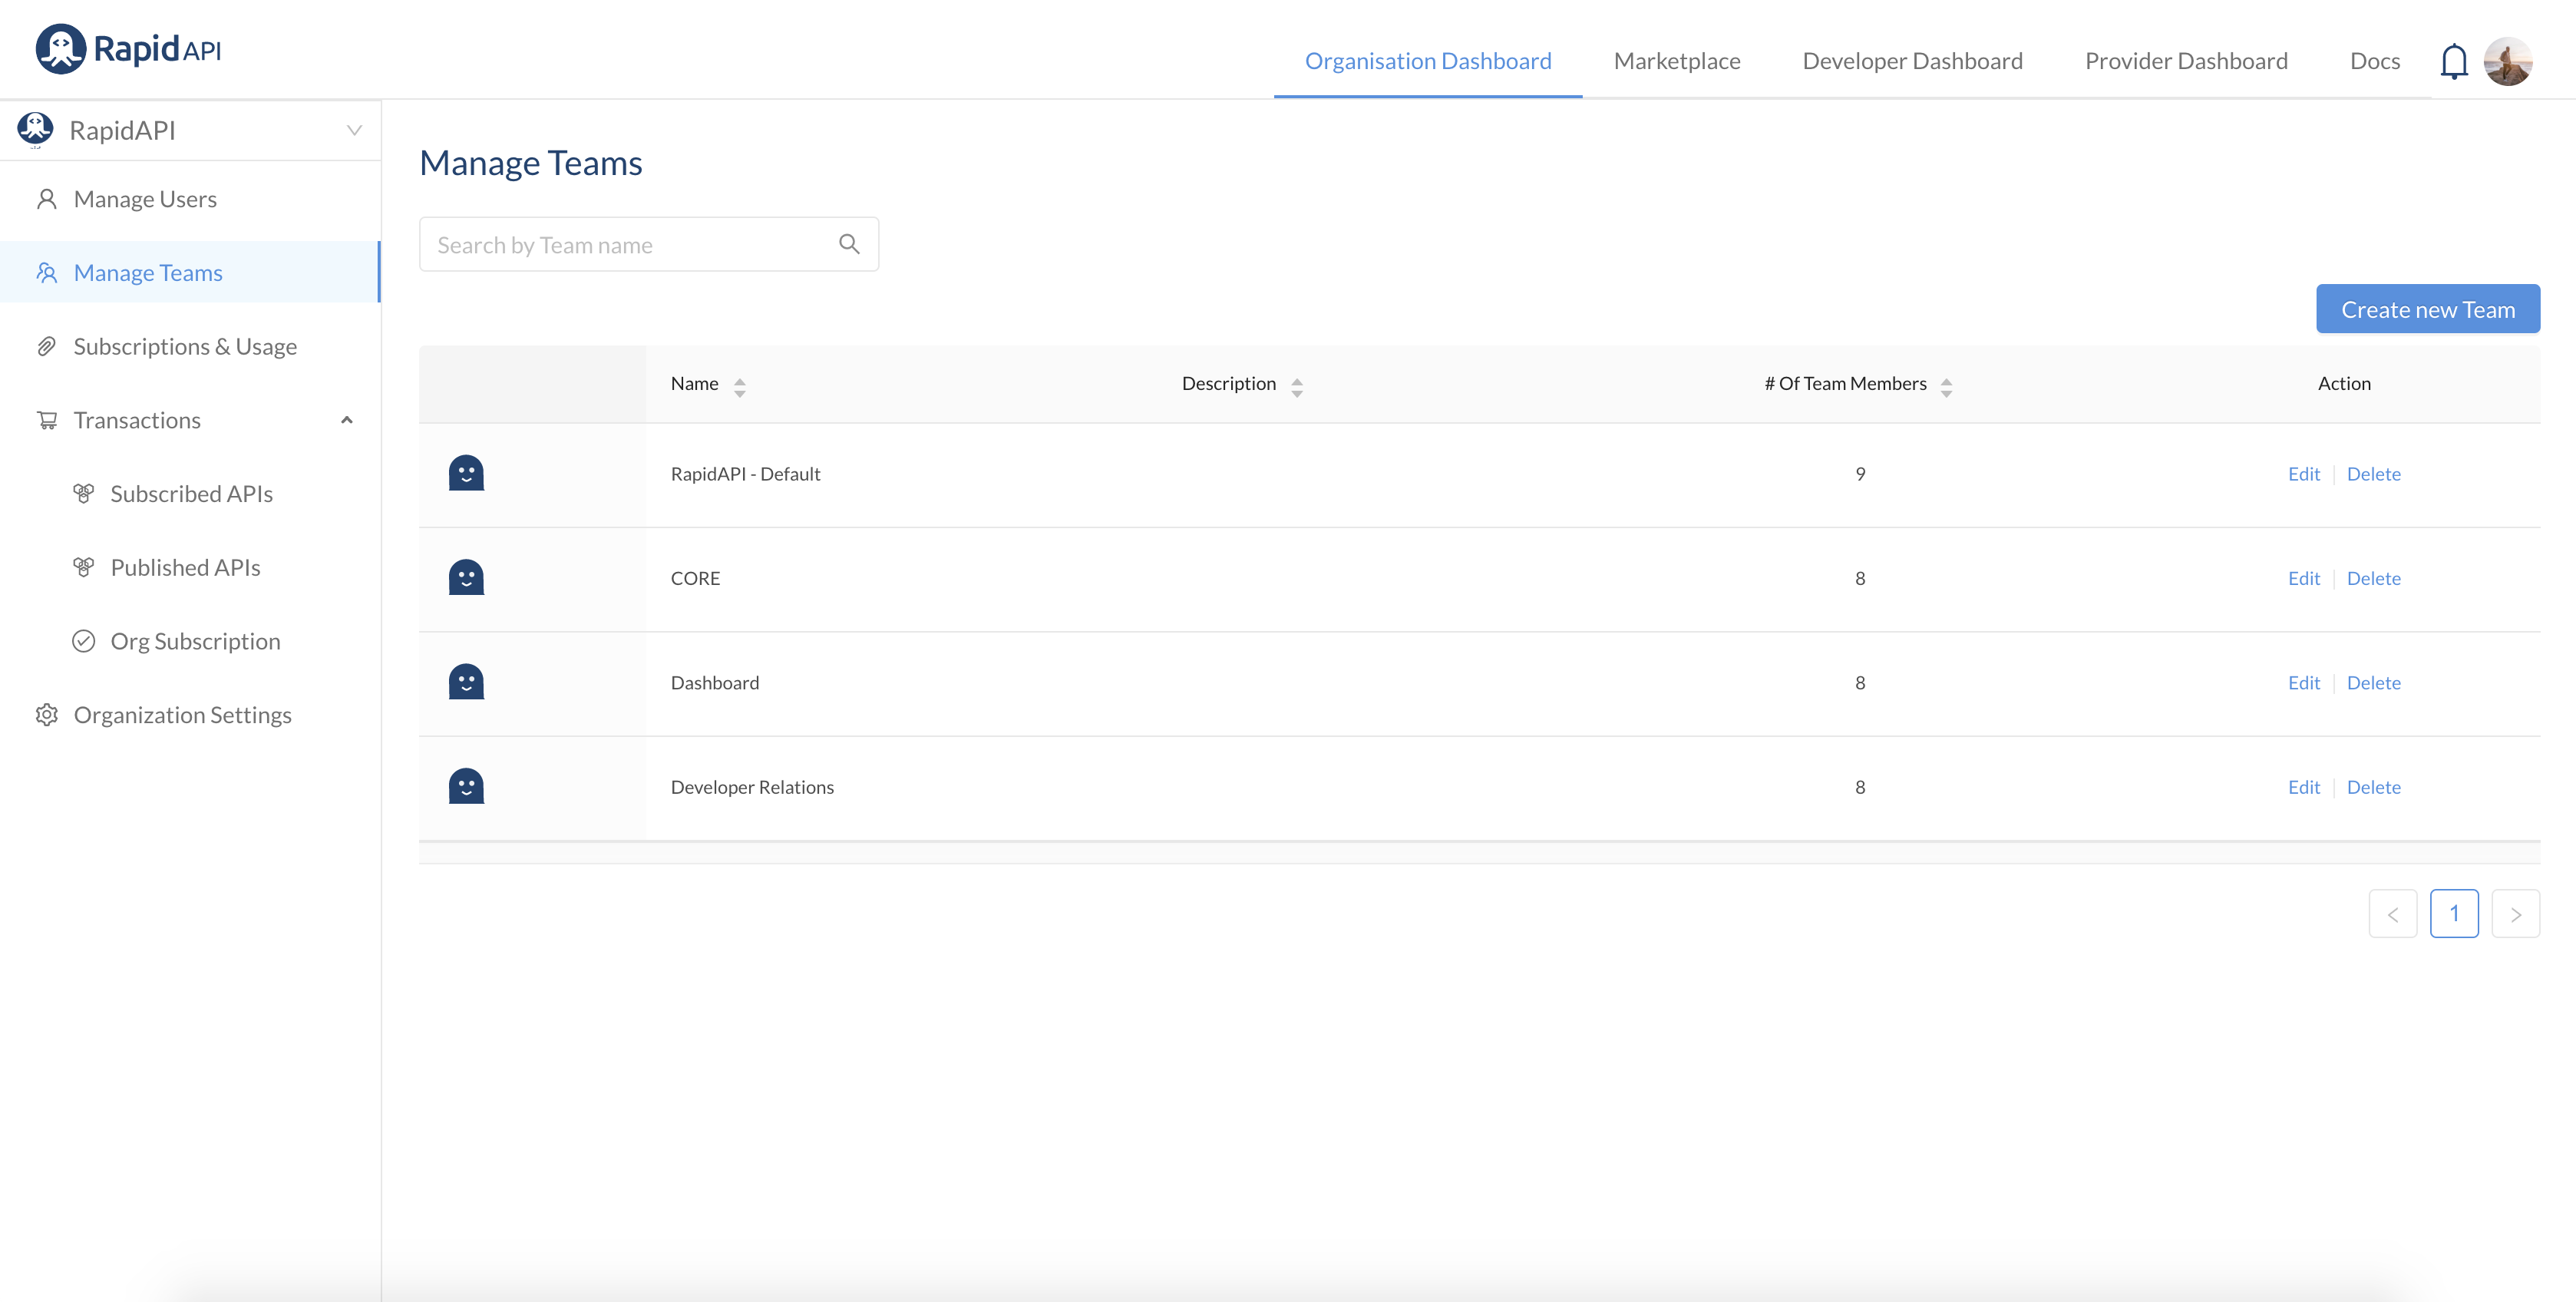Click the search magnifier icon

tap(849, 244)
